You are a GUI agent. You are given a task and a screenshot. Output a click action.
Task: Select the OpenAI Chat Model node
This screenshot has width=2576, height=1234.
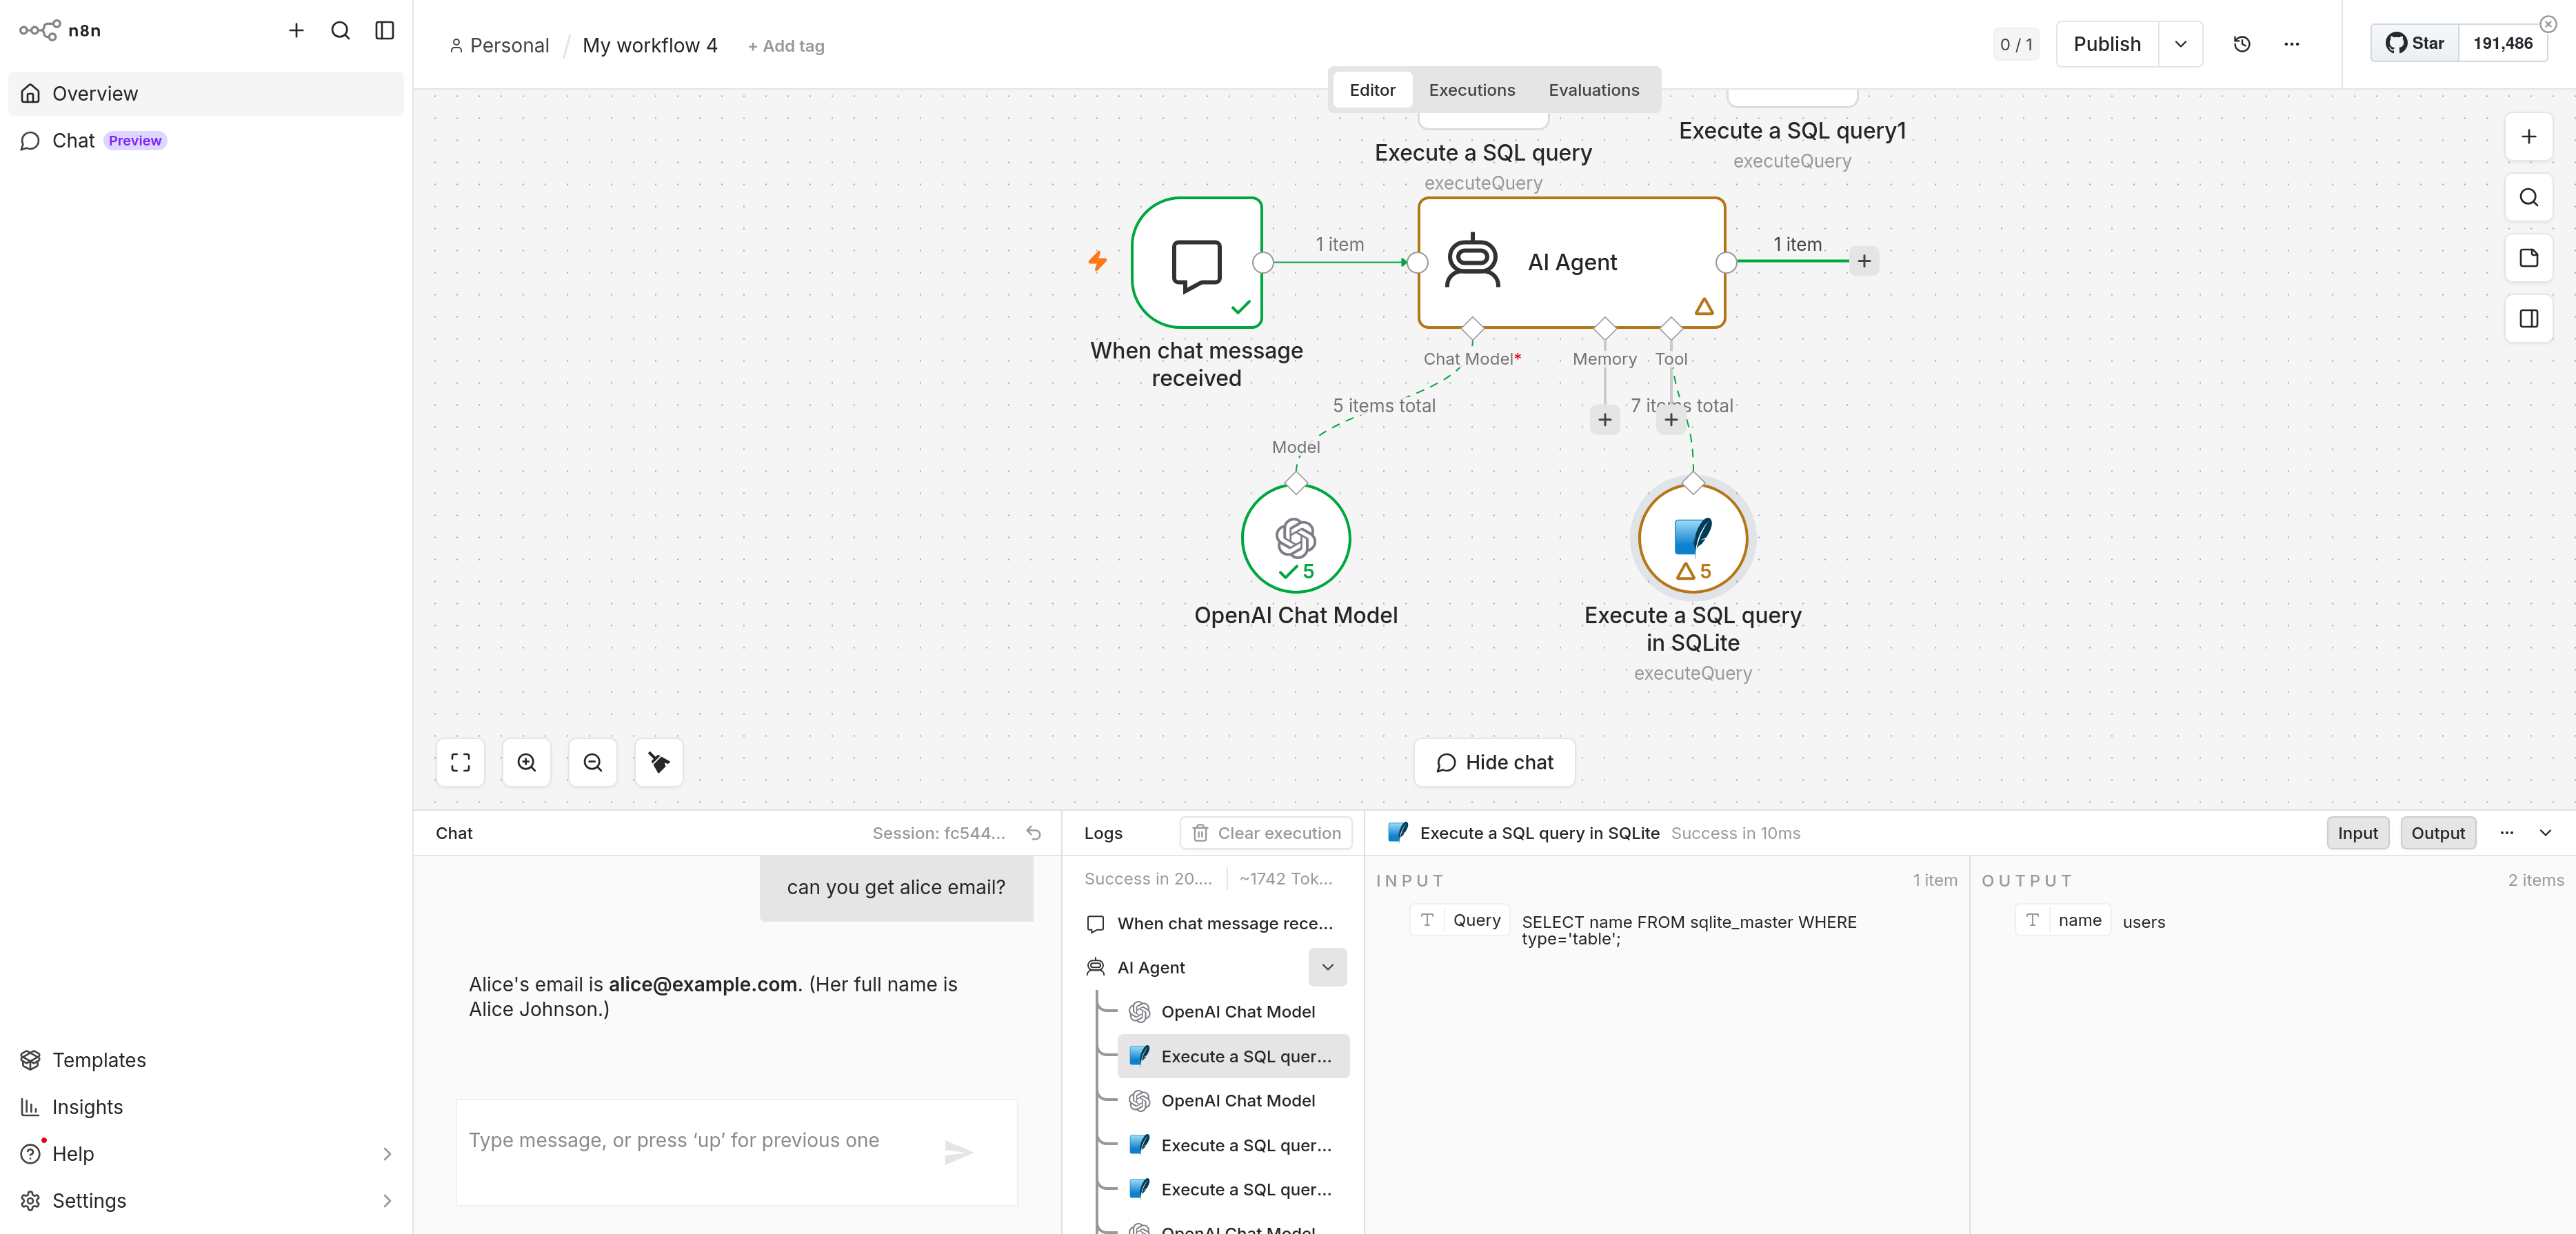(x=1295, y=539)
